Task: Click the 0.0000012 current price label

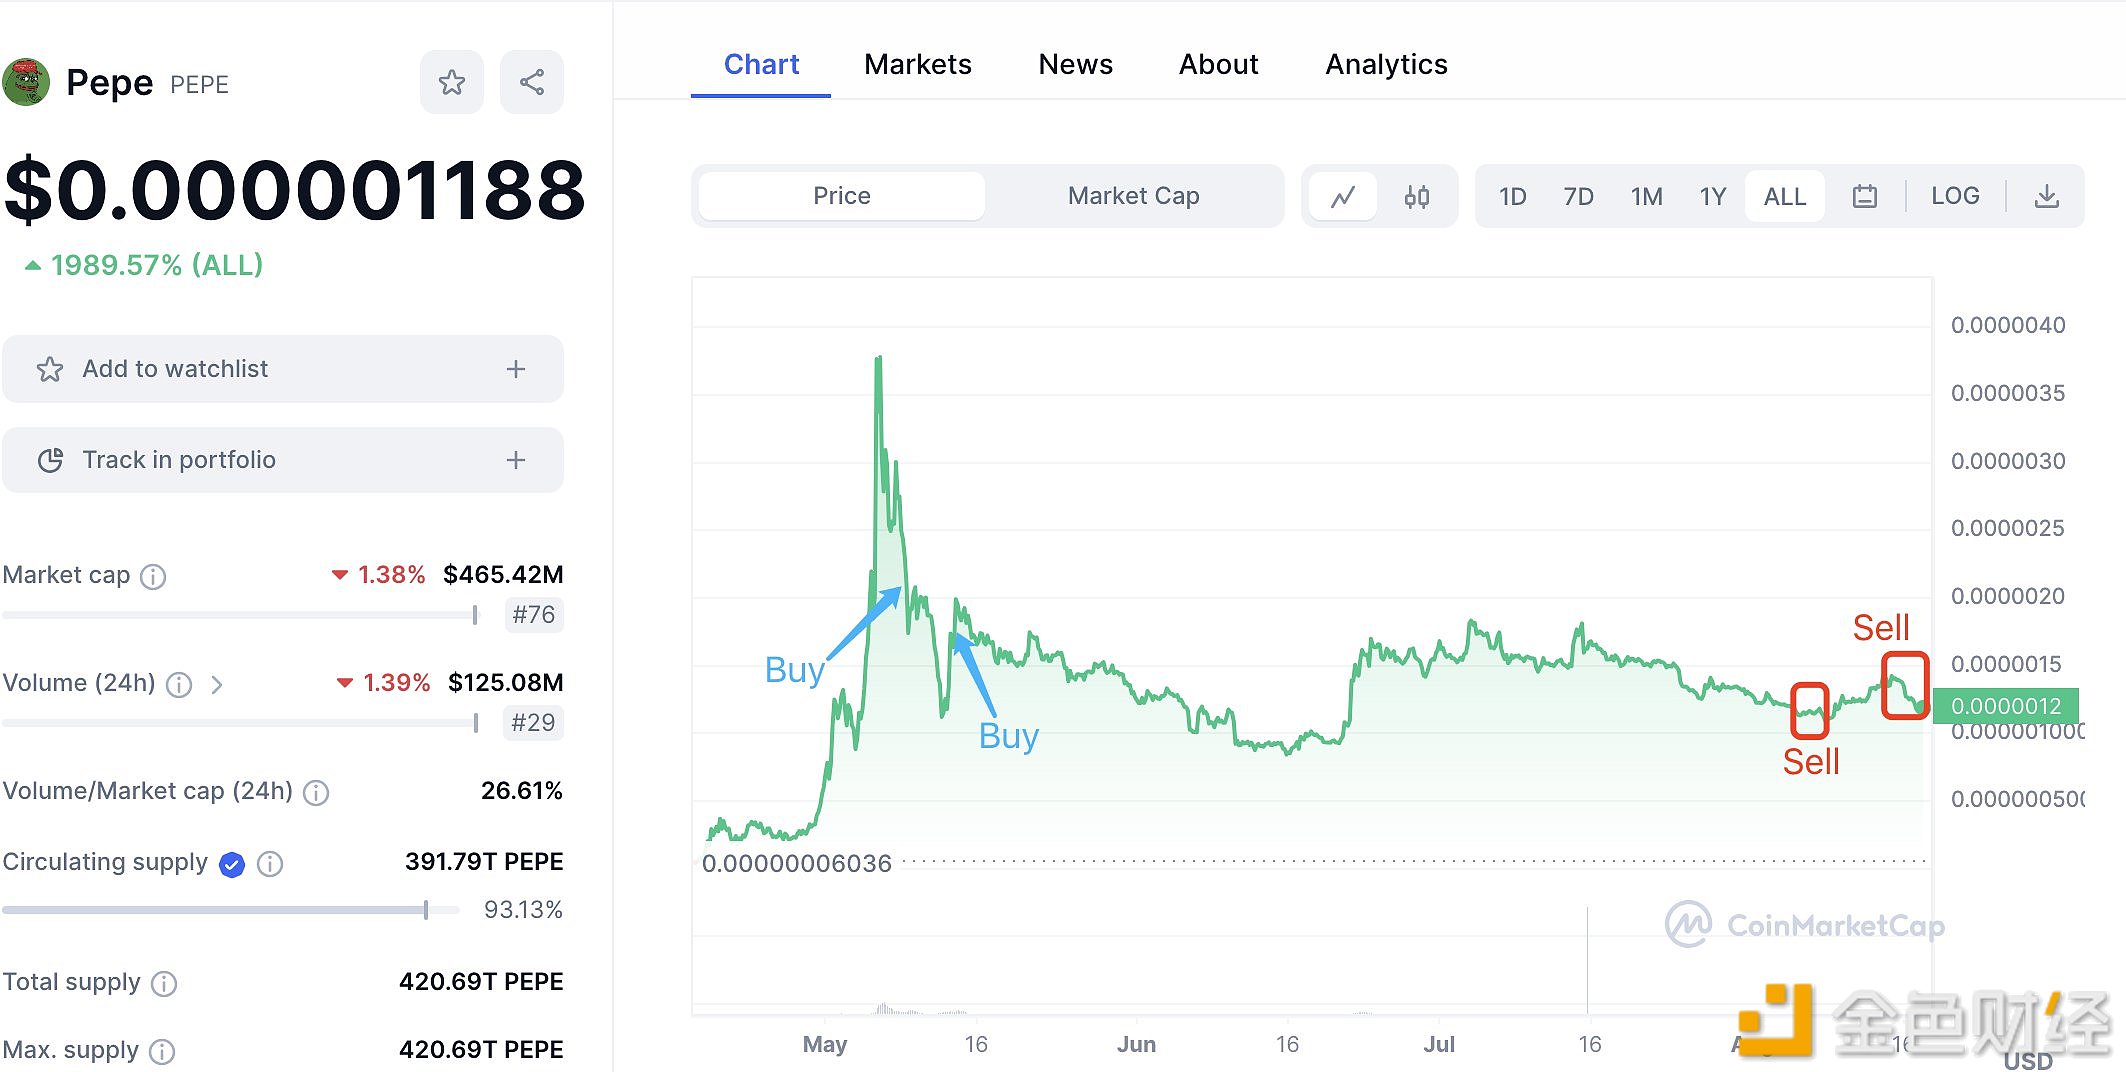Action: point(2006,706)
